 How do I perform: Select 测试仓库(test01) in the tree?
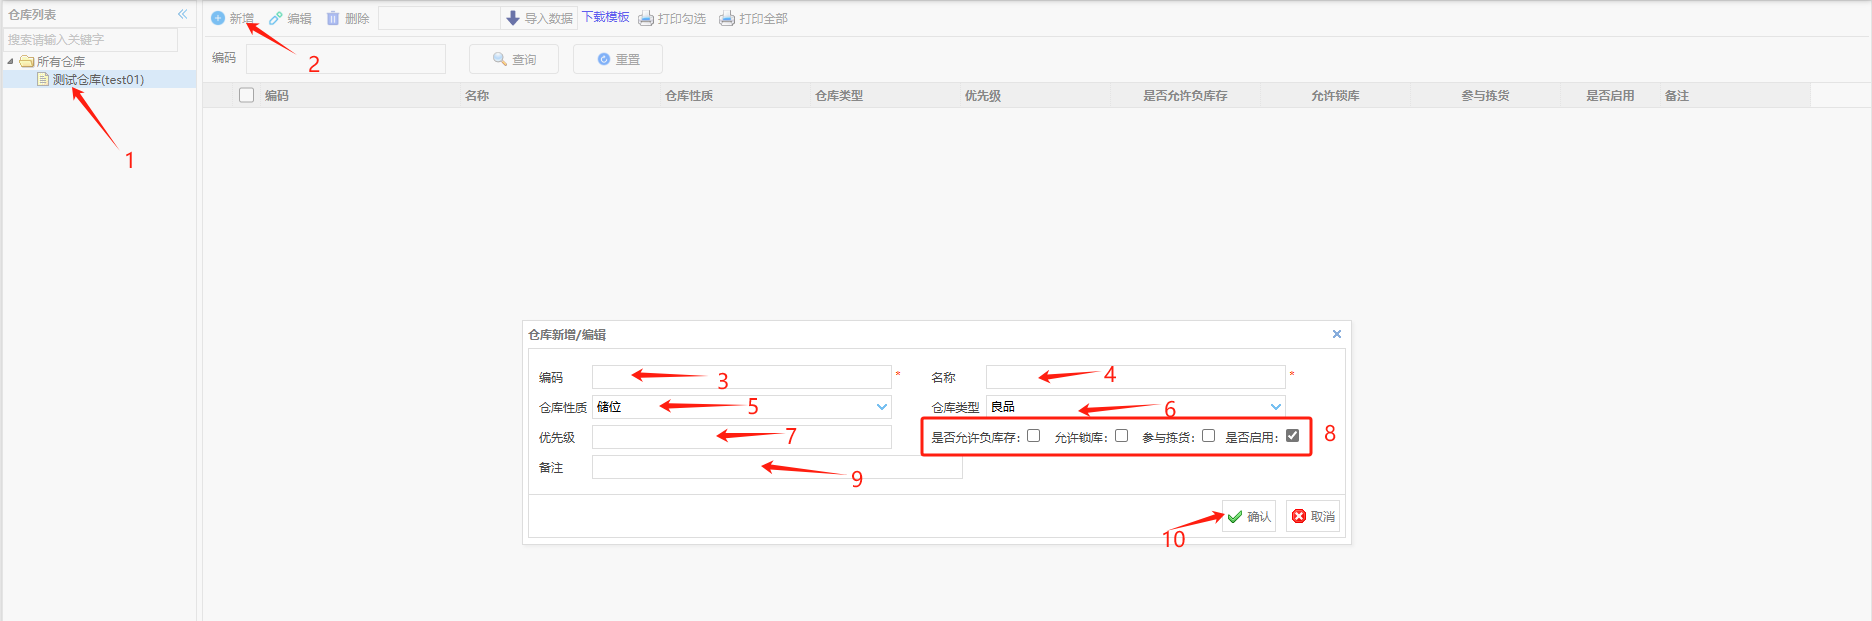tap(98, 79)
